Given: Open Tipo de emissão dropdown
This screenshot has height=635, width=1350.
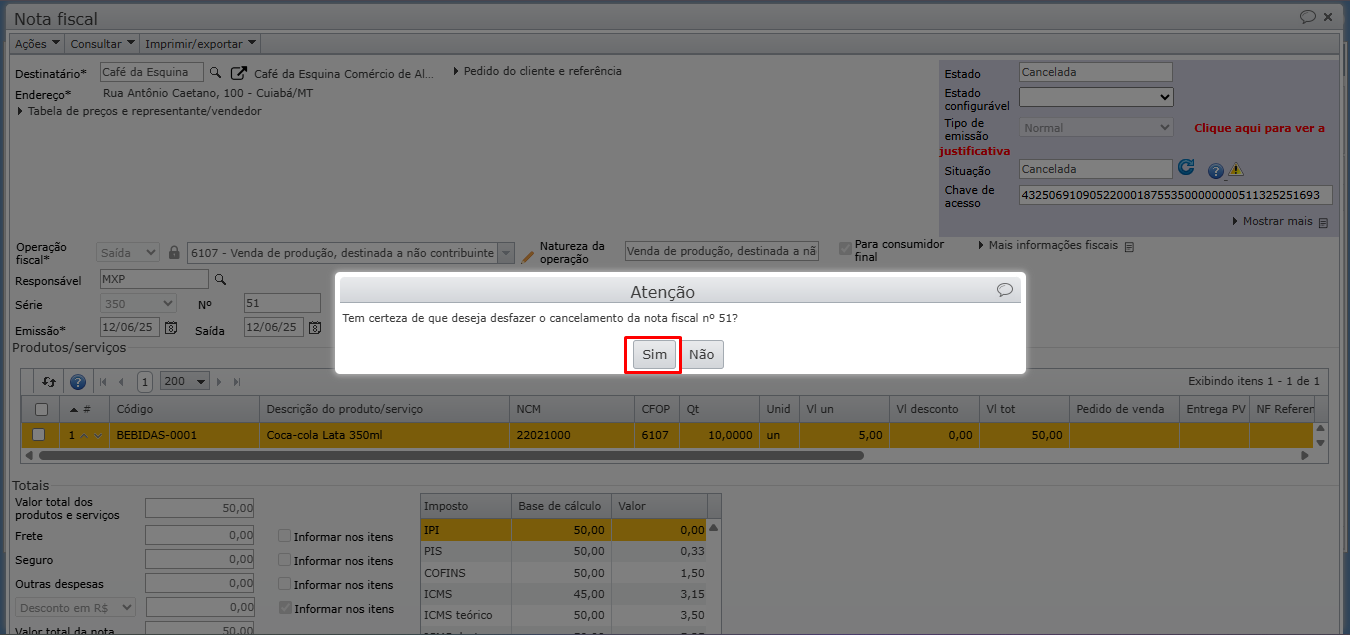Looking at the screenshot, I should (1096, 128).
